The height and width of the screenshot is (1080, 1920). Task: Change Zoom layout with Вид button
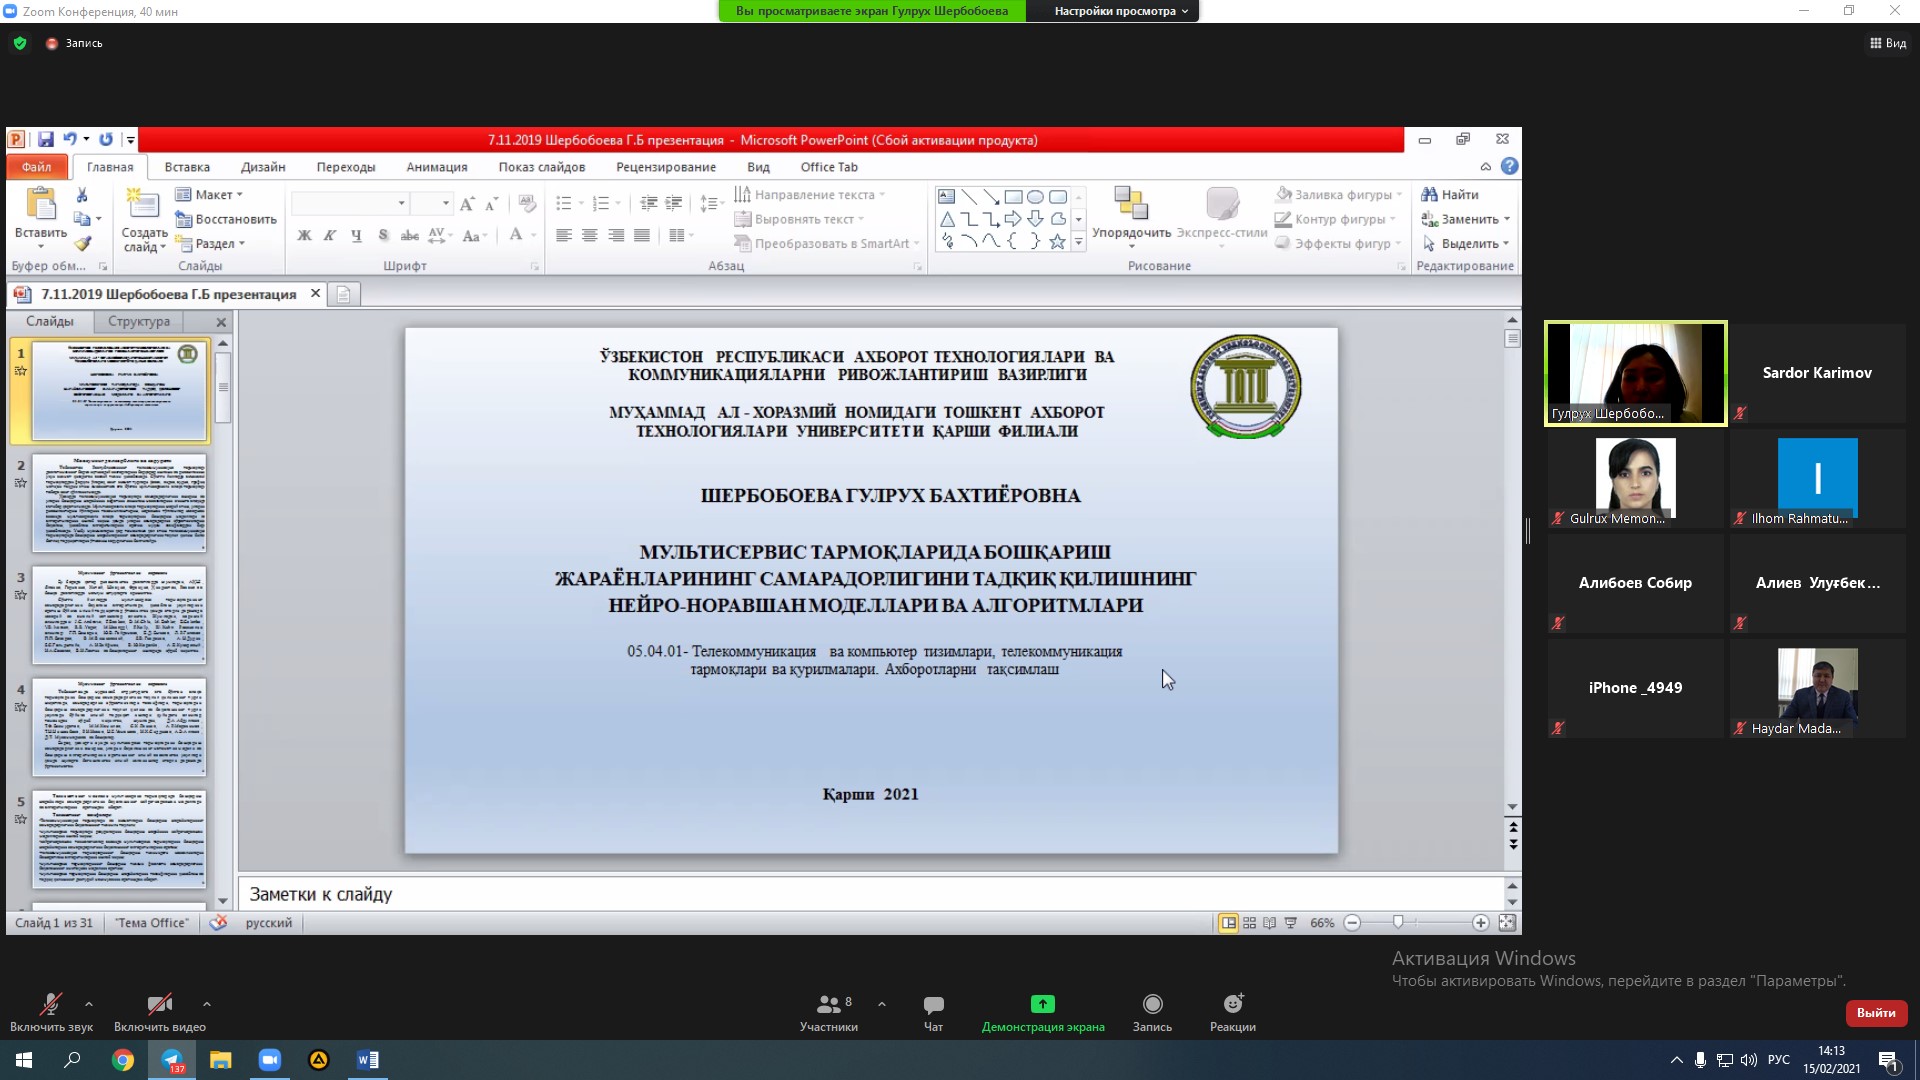(x=1888, y=43)
